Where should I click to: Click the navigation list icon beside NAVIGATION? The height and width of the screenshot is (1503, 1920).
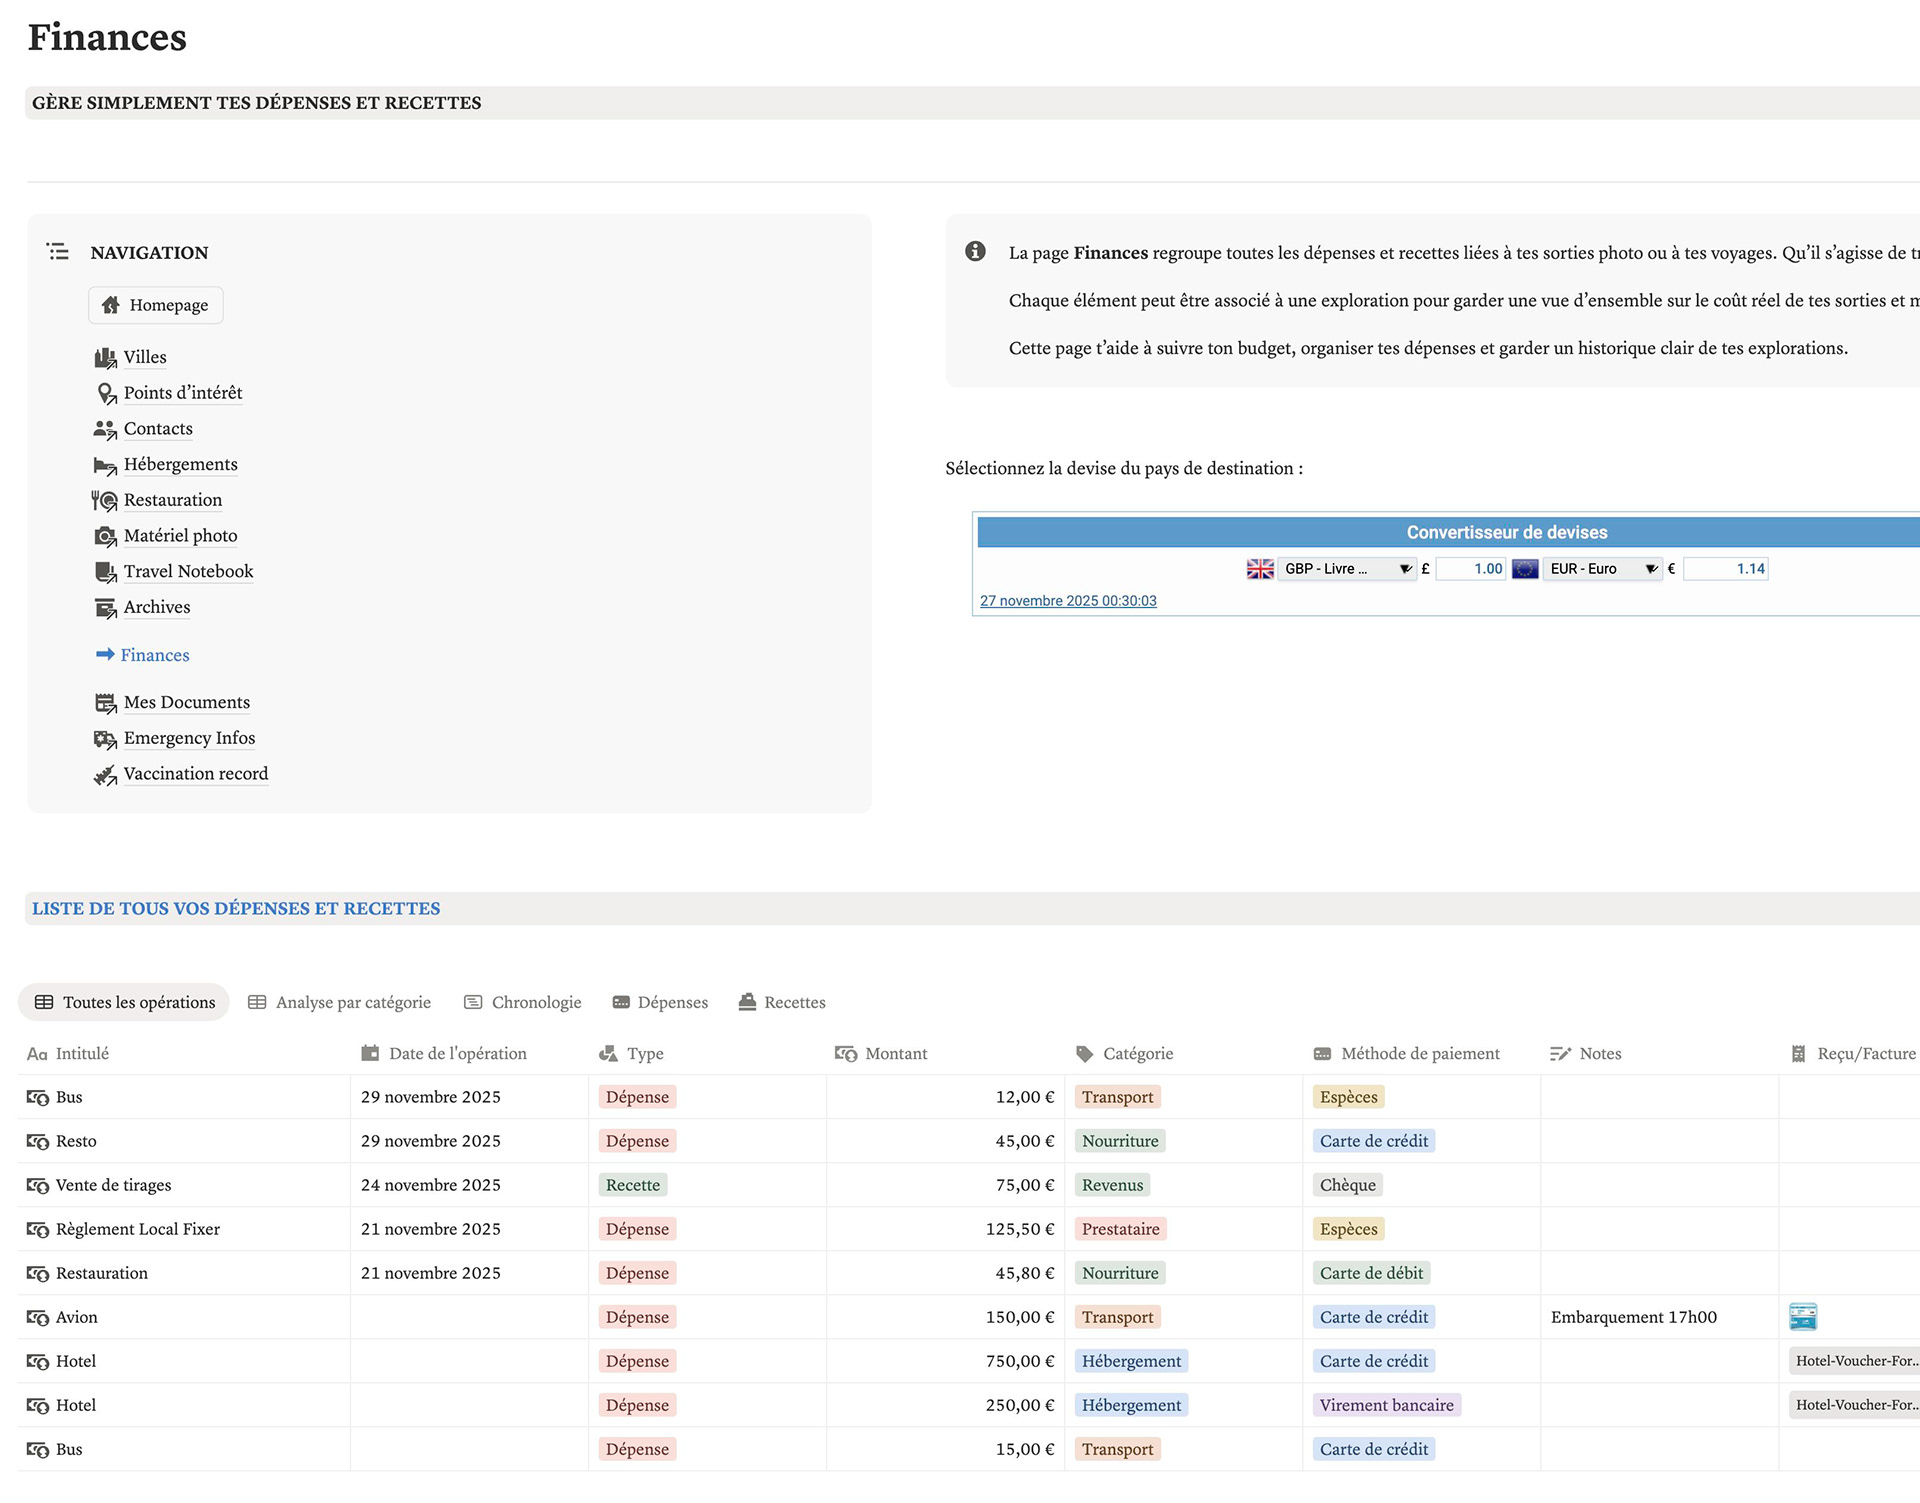coord(58,252)
